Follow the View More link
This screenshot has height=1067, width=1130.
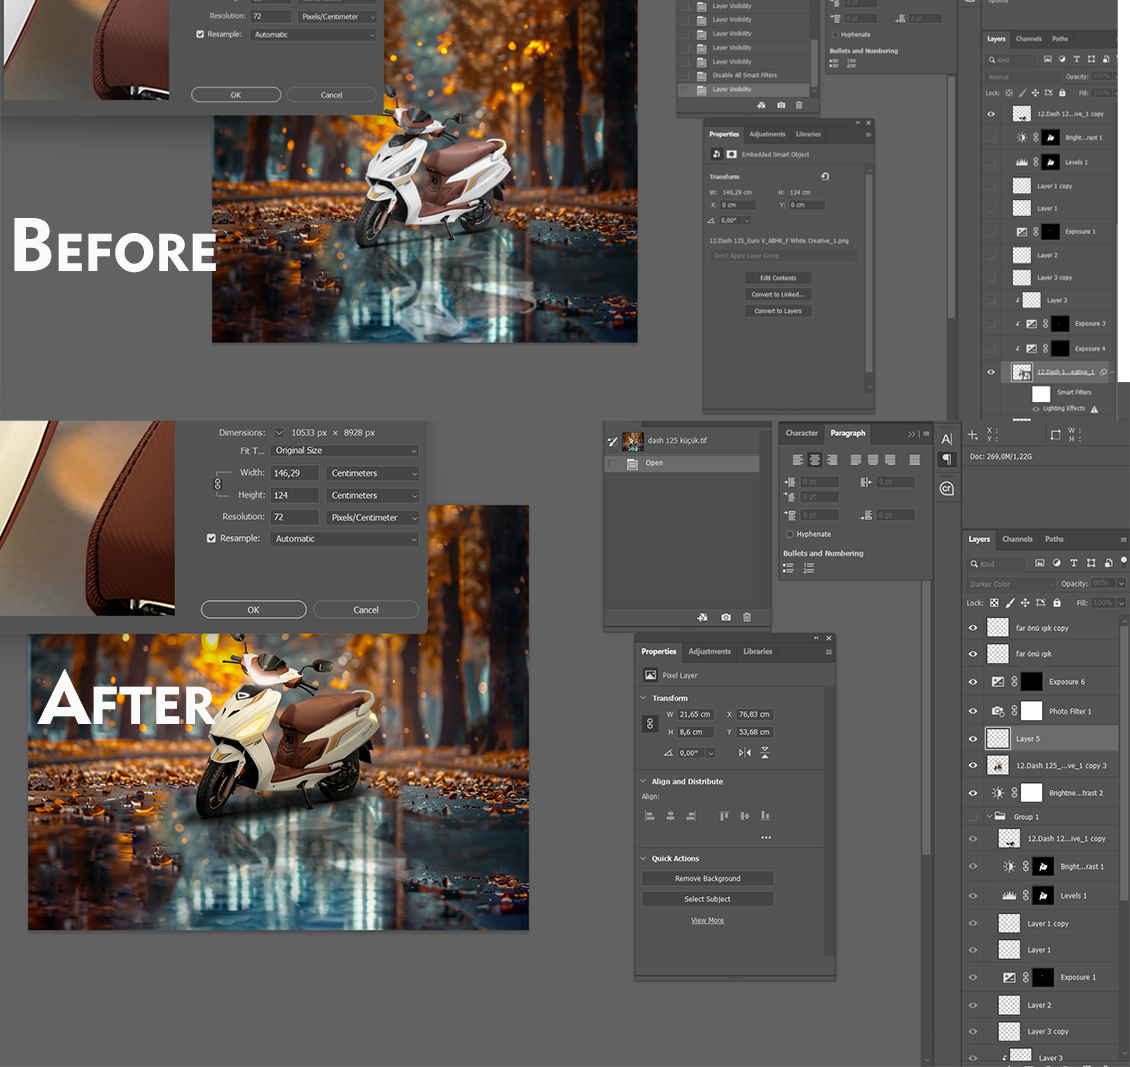pyautogui.click(x=708, y=920)
